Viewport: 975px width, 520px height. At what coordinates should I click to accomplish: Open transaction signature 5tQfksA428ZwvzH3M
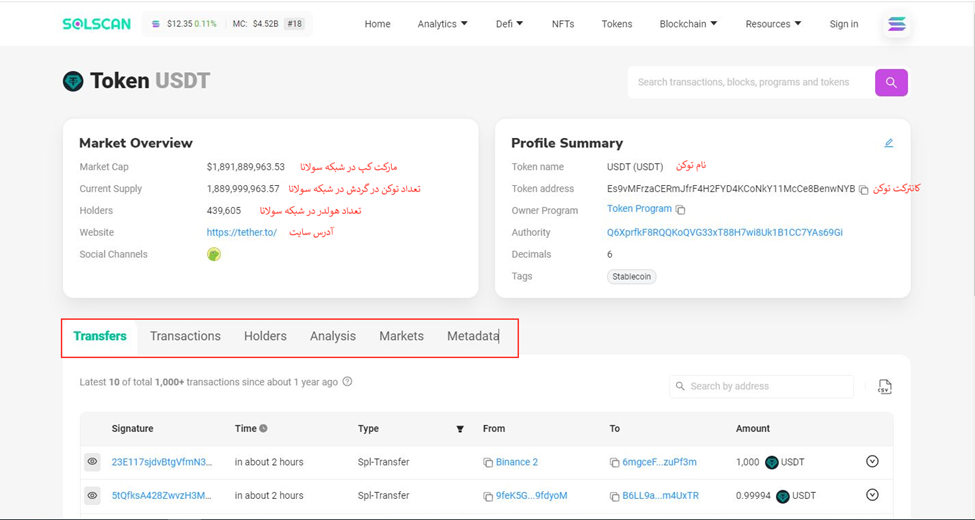click(162, 496)
